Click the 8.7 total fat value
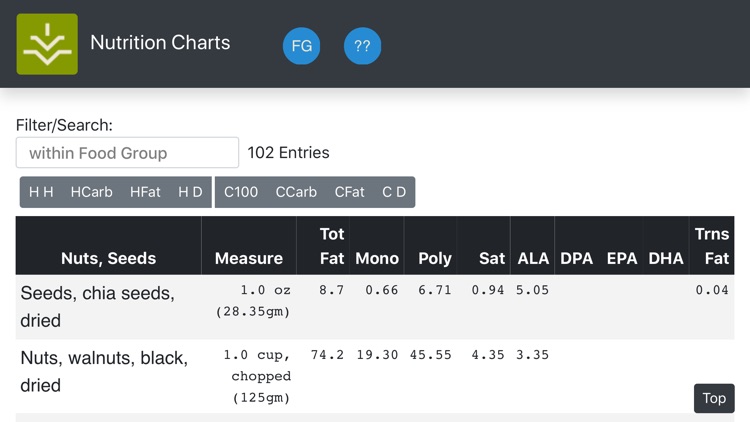Screen dimensions: 750x422 point(331,290)
